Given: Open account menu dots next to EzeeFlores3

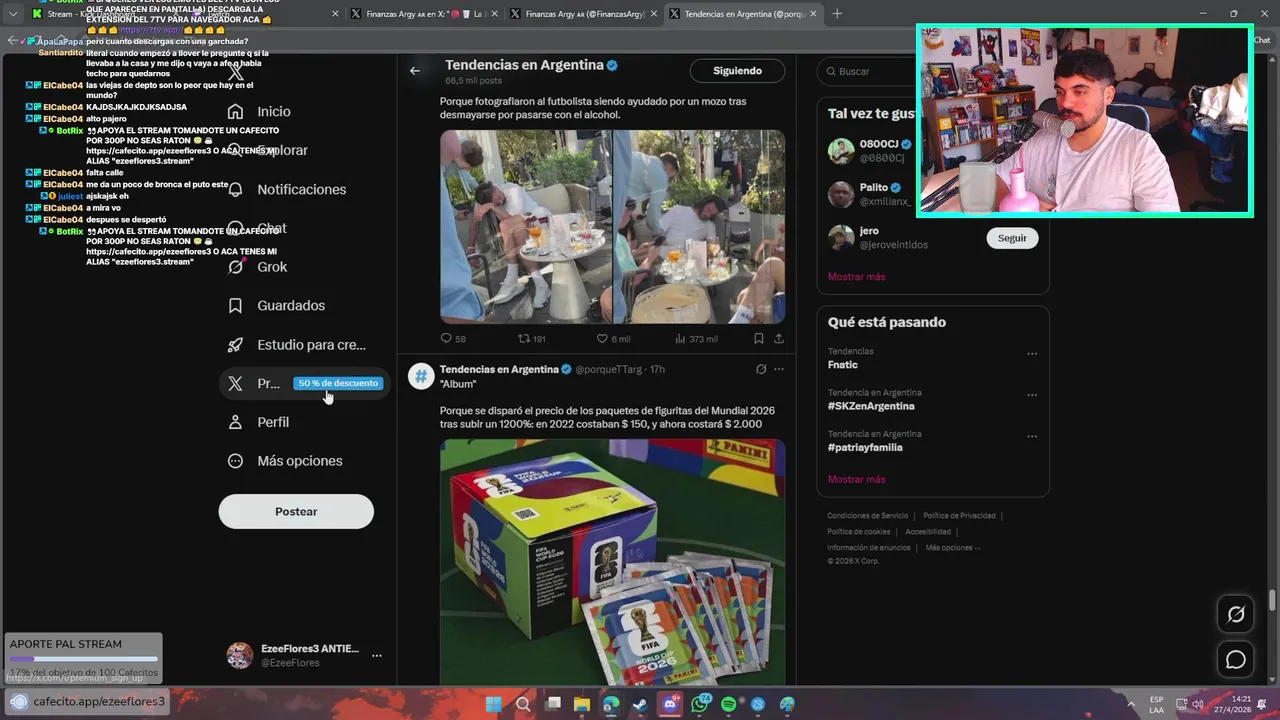Looking at the screenshot, I should coord(377,656).
